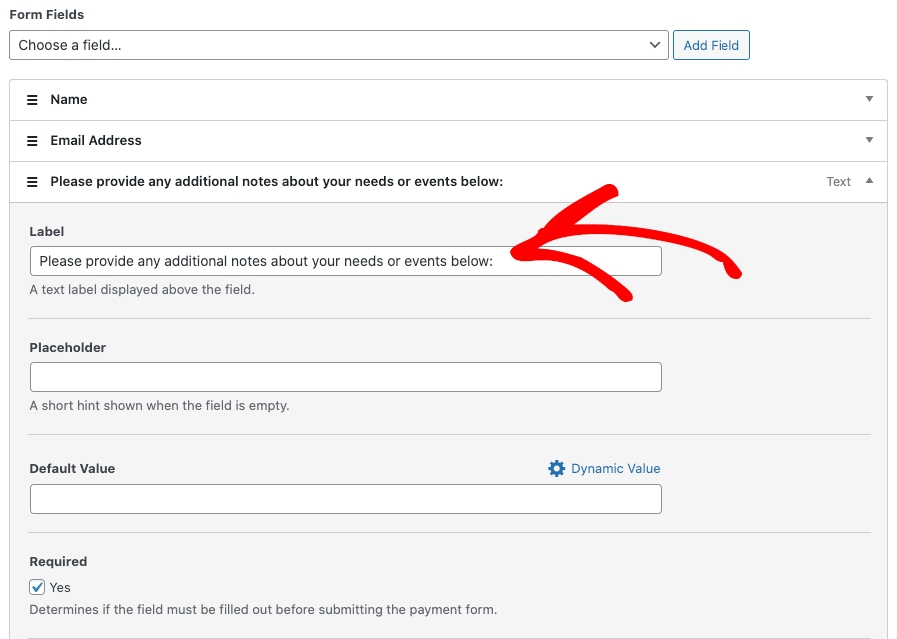
Task: Expand the Email Address field arrow
Action: pyautogui.click(x=869, y=140)
